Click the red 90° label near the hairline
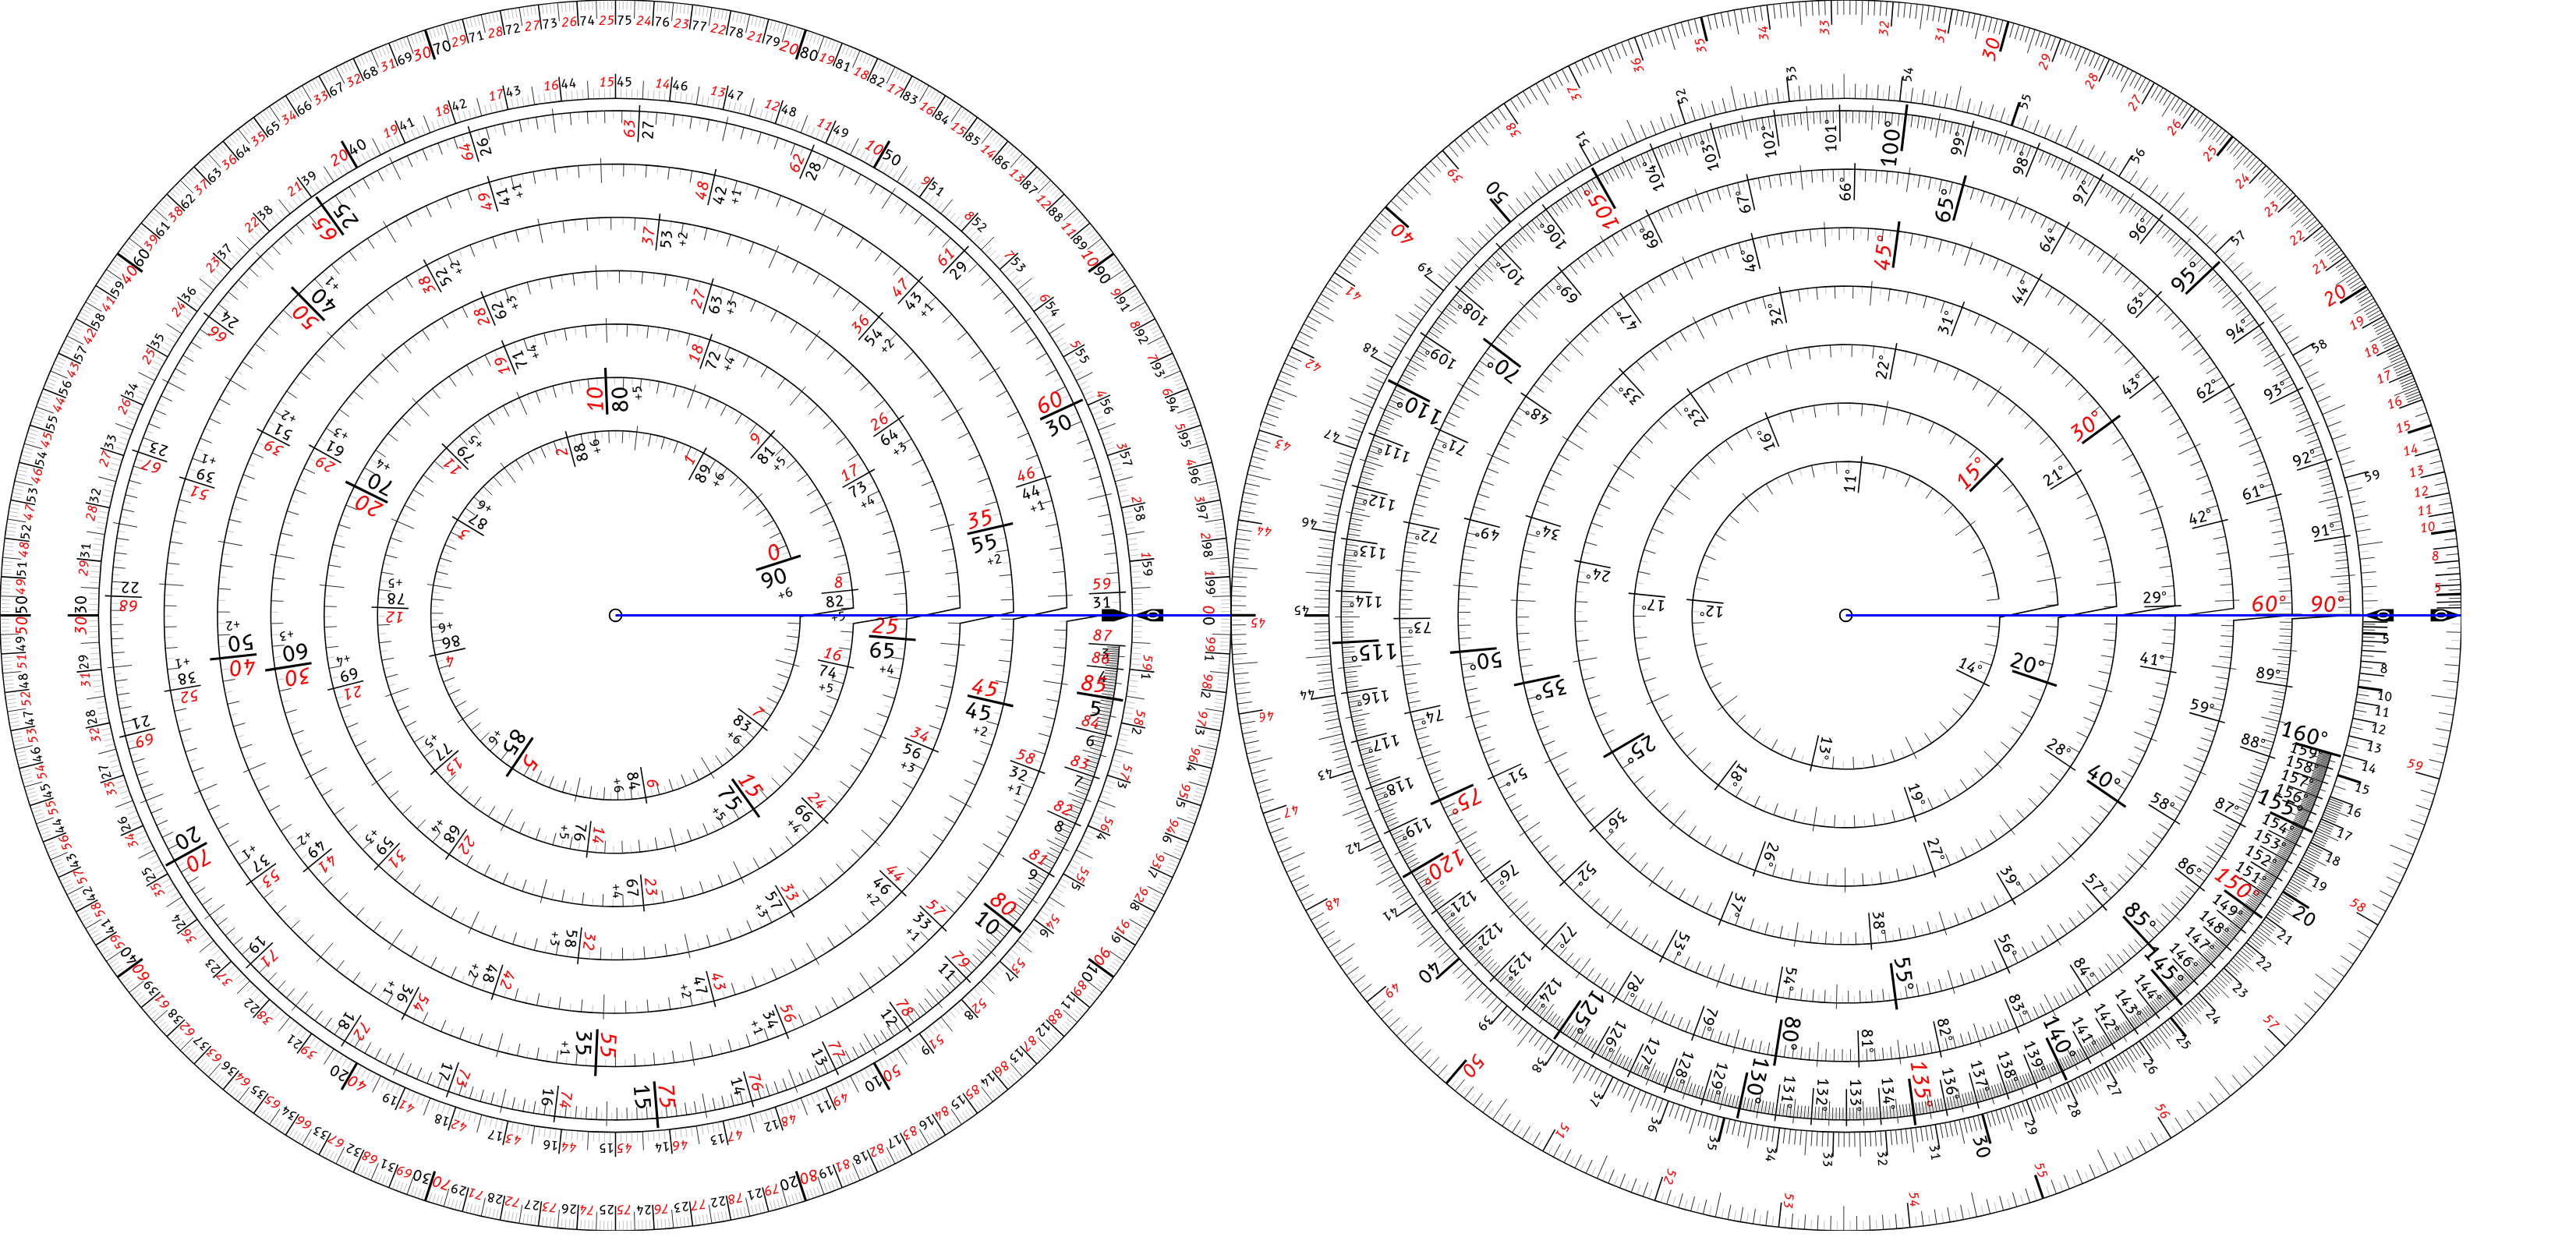2576x1251 pixels. [x=2327, y=604]
